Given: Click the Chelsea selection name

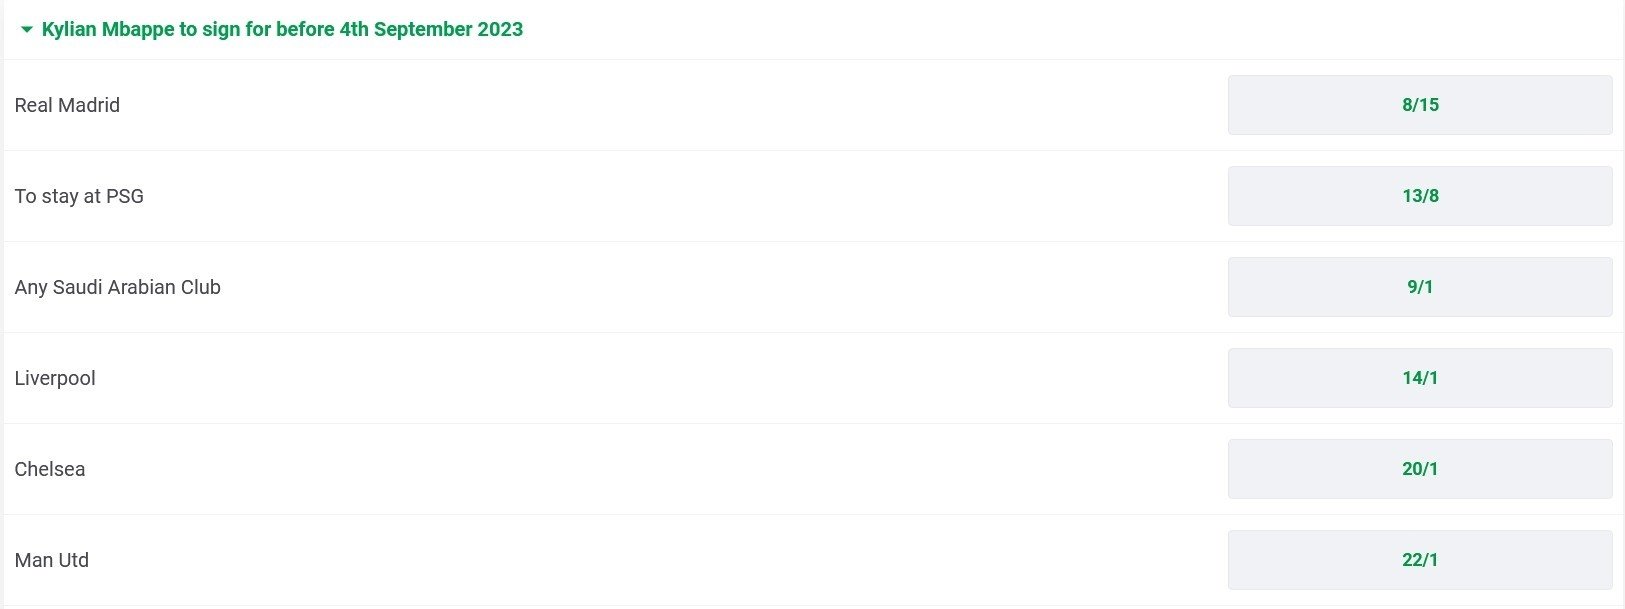Looking at the screenshot, I should point(50,469).
